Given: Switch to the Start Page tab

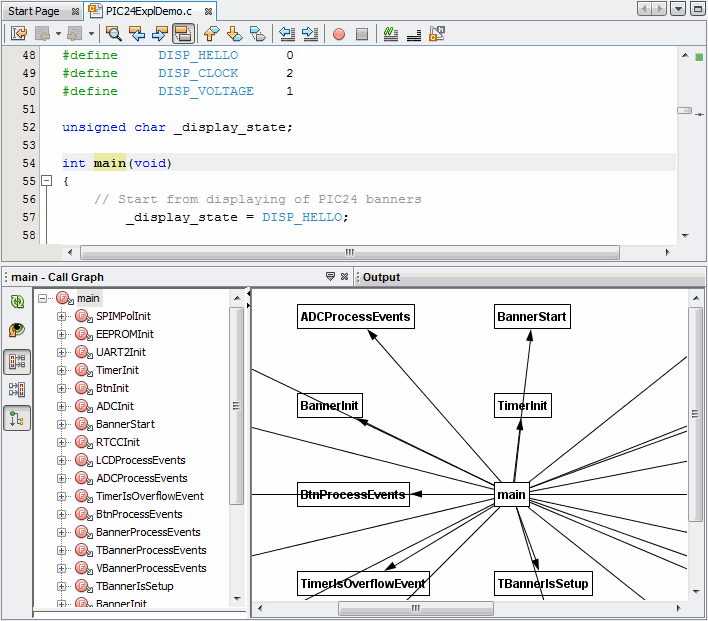Looking at the screenshot, I should click(35, 10).
